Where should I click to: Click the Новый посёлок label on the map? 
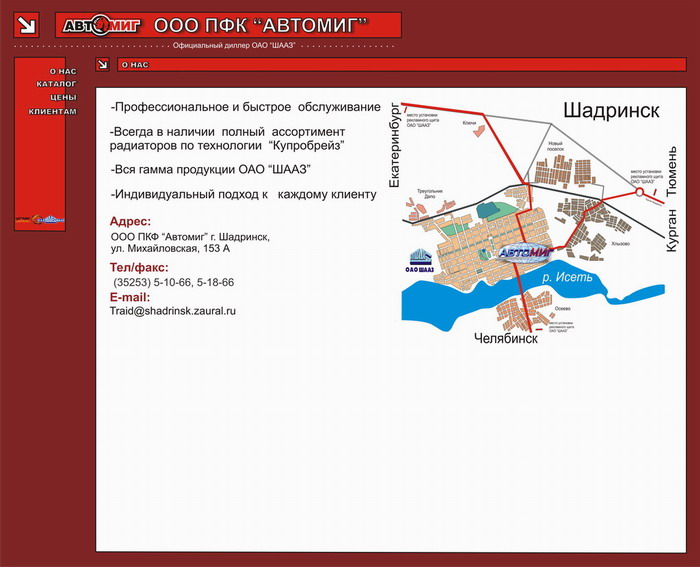[x=555, y=146]
